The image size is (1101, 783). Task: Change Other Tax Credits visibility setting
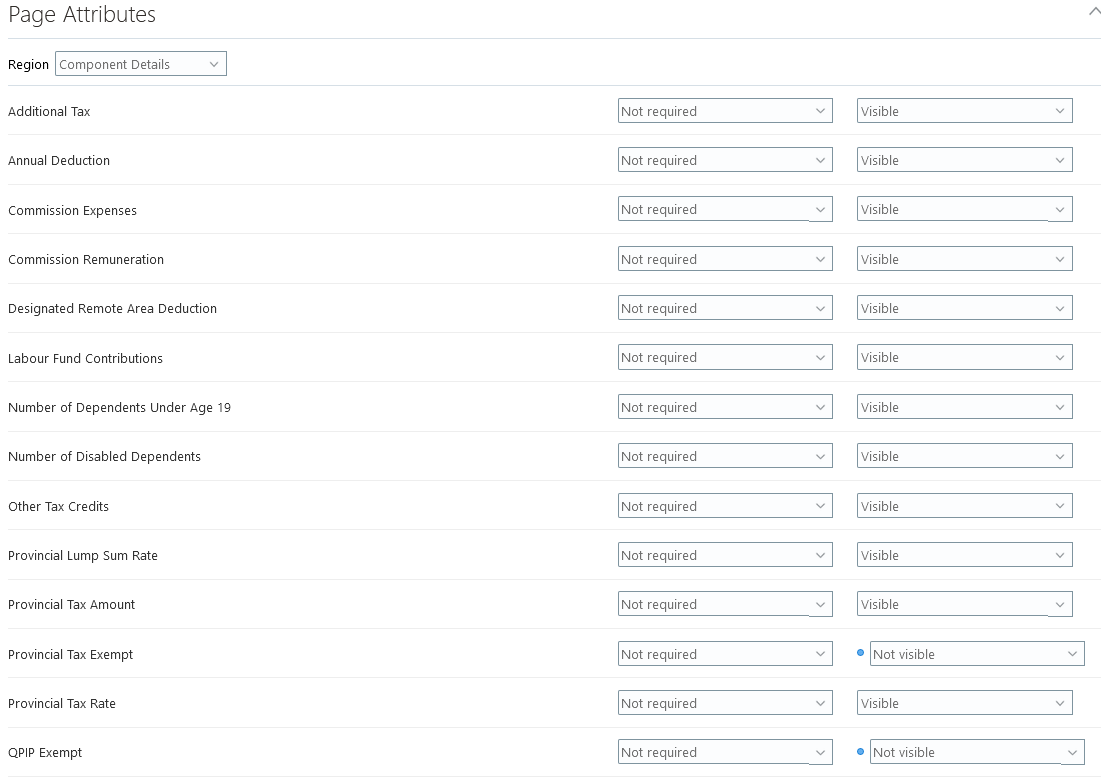[x=964, y=506]
